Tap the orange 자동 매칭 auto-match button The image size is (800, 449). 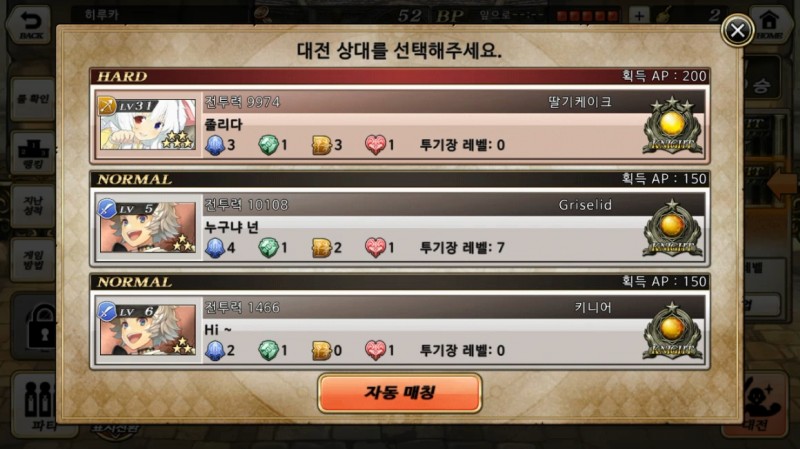click(399, 392)
